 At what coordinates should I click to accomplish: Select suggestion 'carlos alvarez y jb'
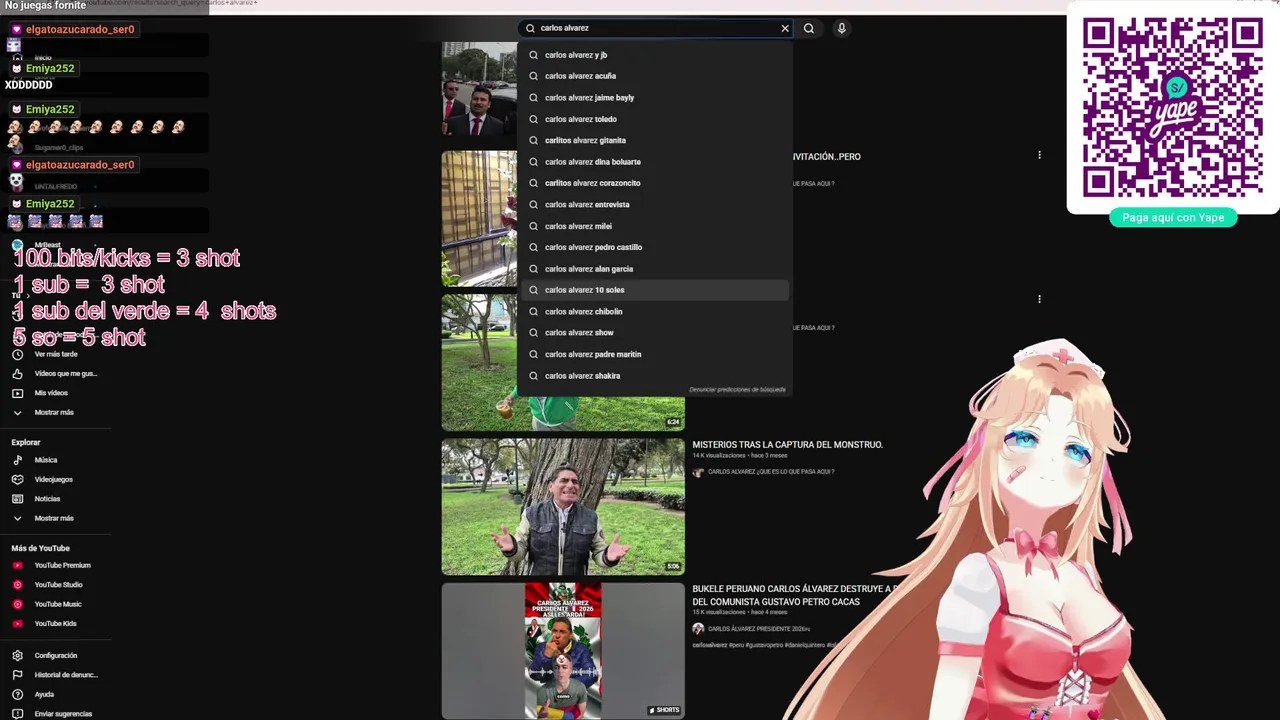pyautogui.click(x=655, y=55)
